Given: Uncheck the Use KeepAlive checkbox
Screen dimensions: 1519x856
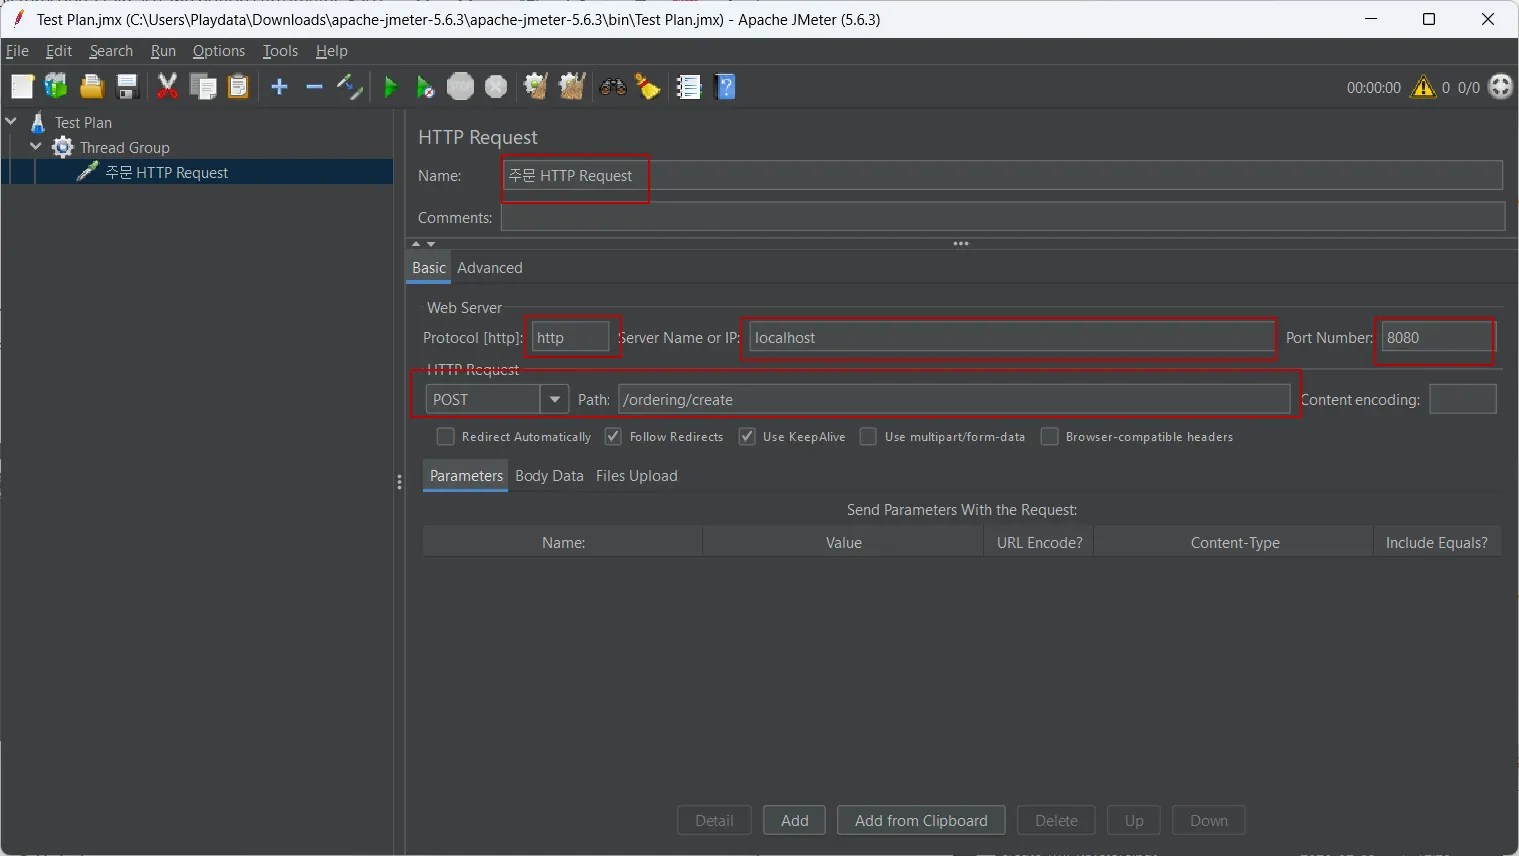Looking at the screenshot, I should point(747,437).
